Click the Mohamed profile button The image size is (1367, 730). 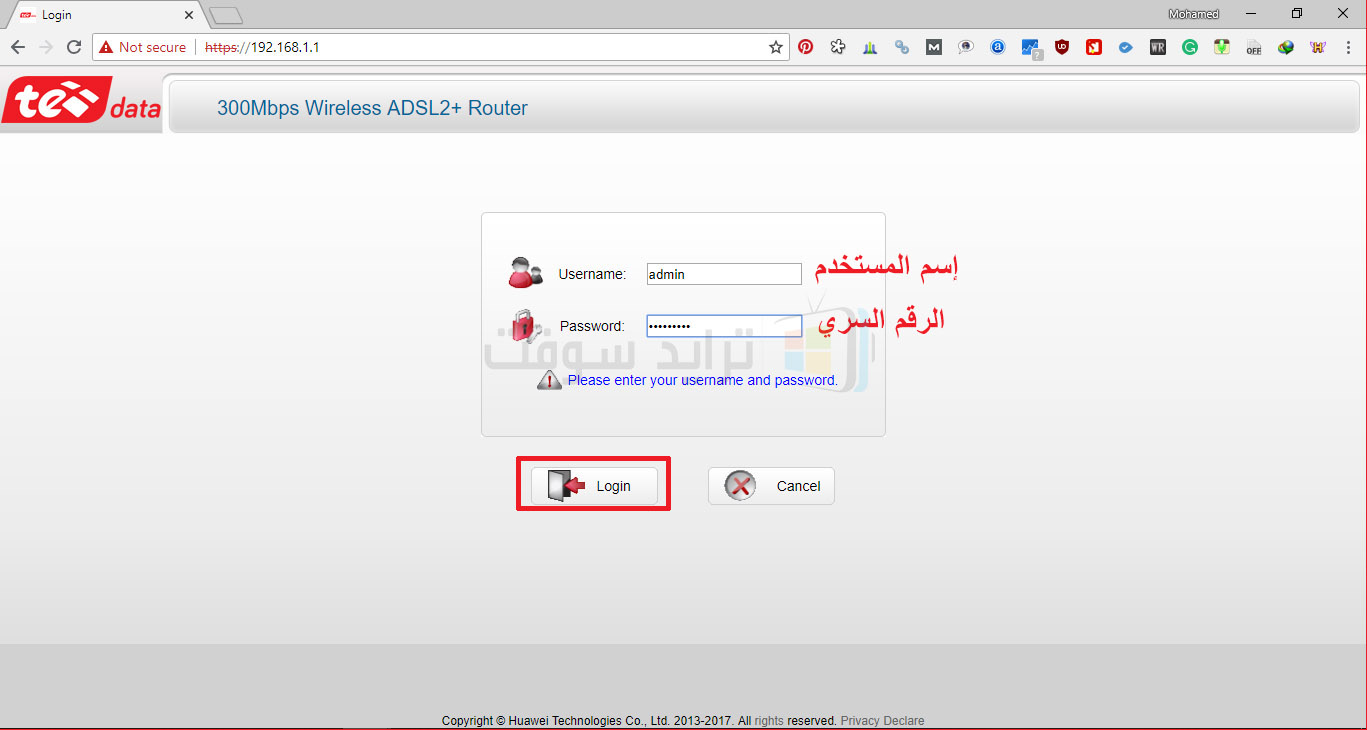[1194, 14]
